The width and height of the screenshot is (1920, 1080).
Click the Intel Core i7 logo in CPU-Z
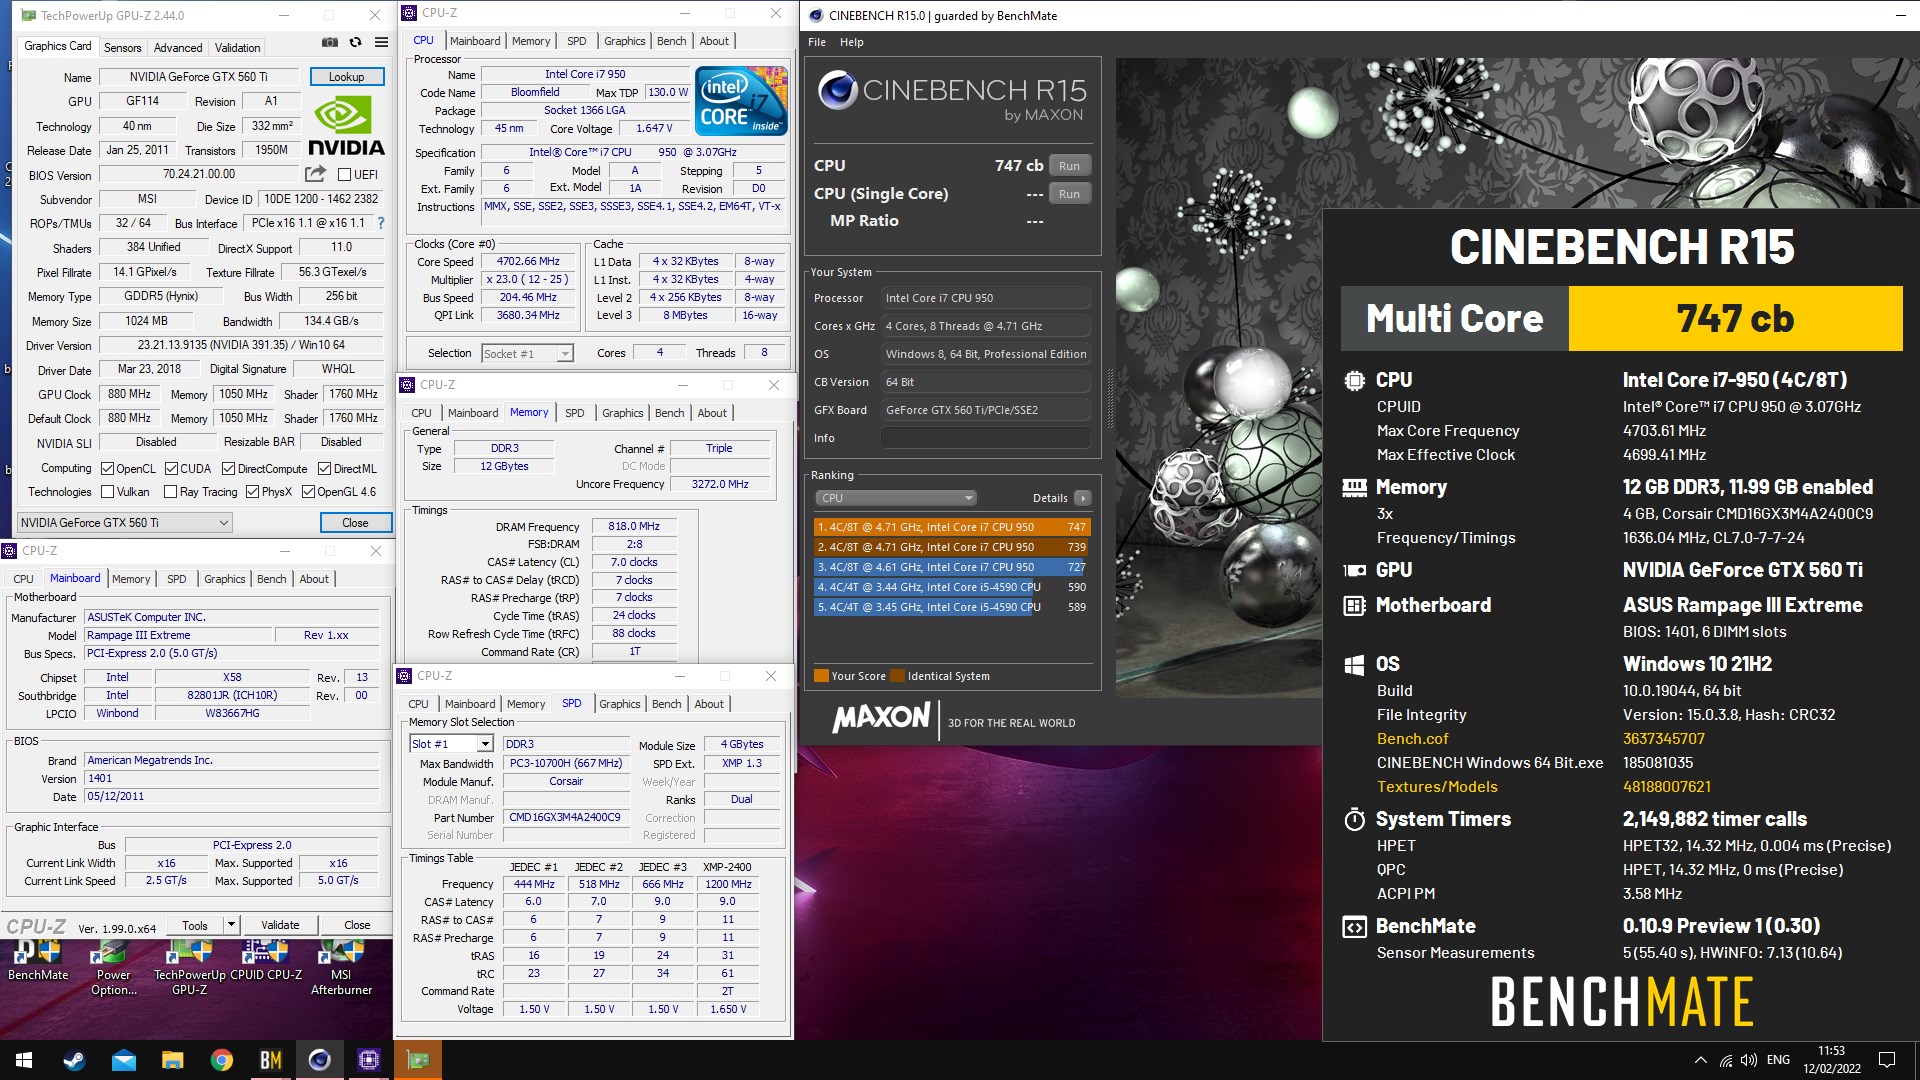[x=741, y=101]
